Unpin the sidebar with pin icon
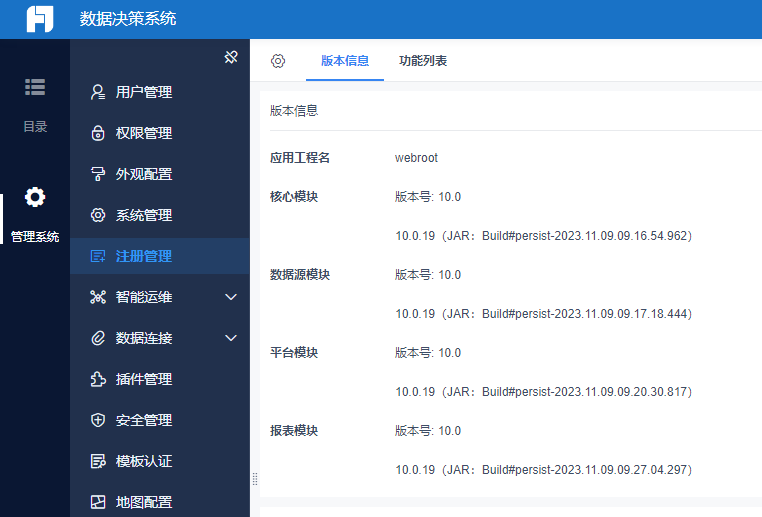The width and height of the screenshot is (762, 517). pyautogui.click(x=231, y=57)
